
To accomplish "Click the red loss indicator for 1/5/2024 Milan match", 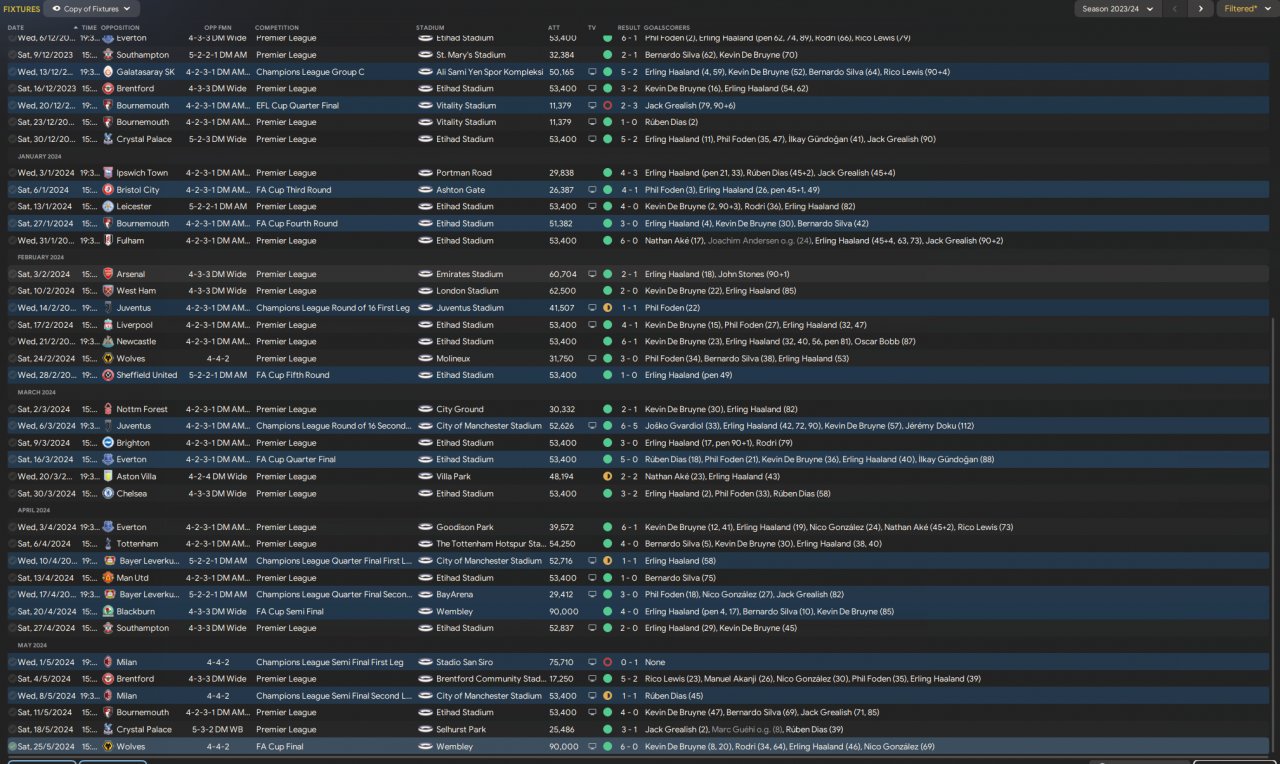I will coord(607,662).
